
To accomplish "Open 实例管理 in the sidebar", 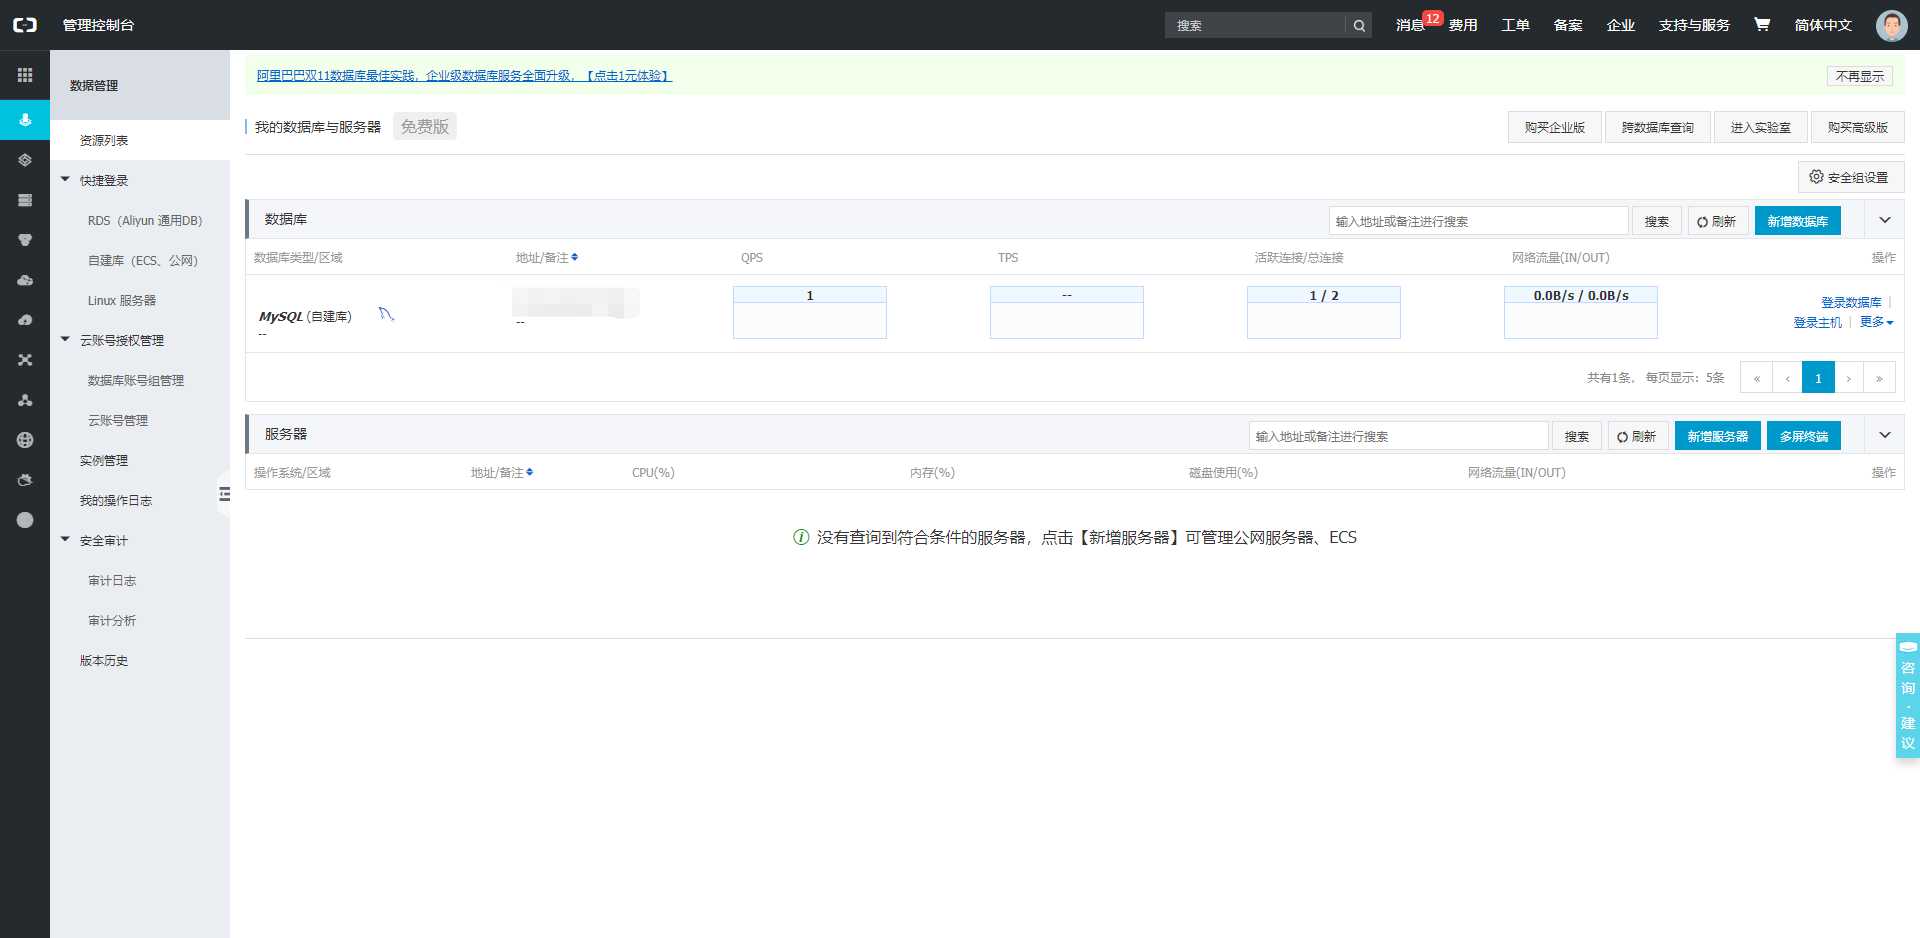I will tap(104, 460).
